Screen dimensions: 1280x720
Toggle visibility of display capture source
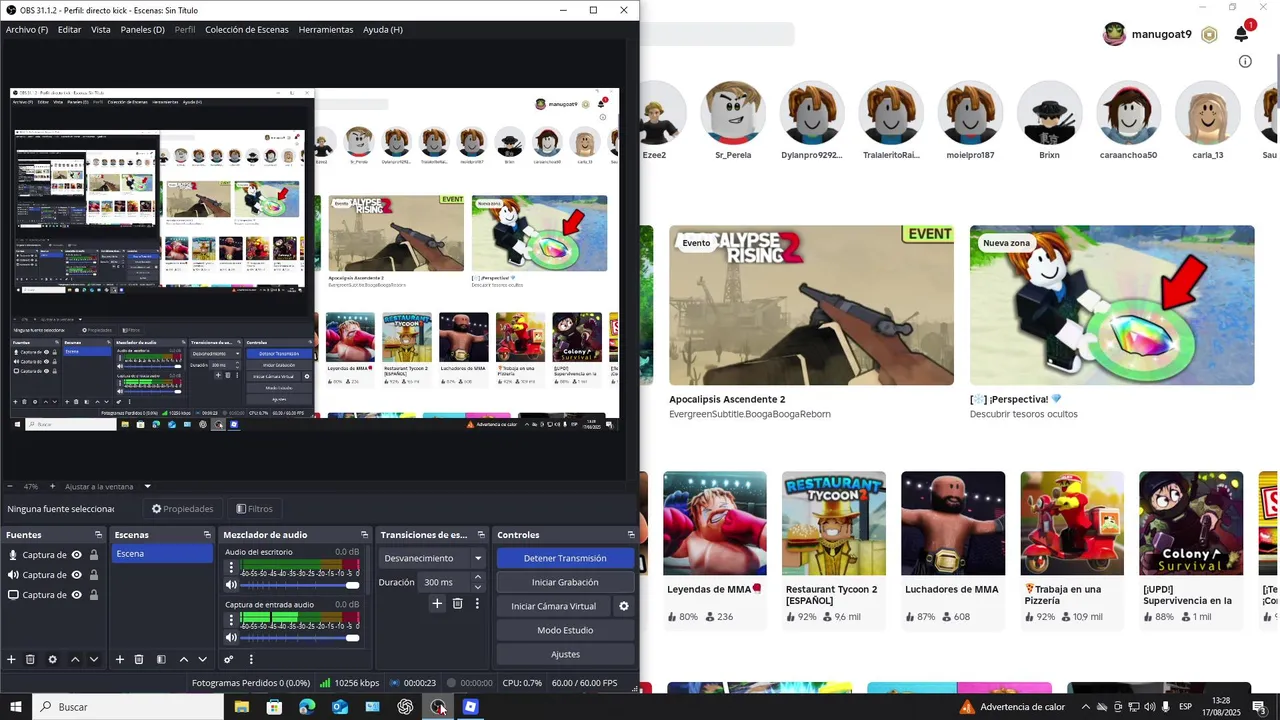76,595
